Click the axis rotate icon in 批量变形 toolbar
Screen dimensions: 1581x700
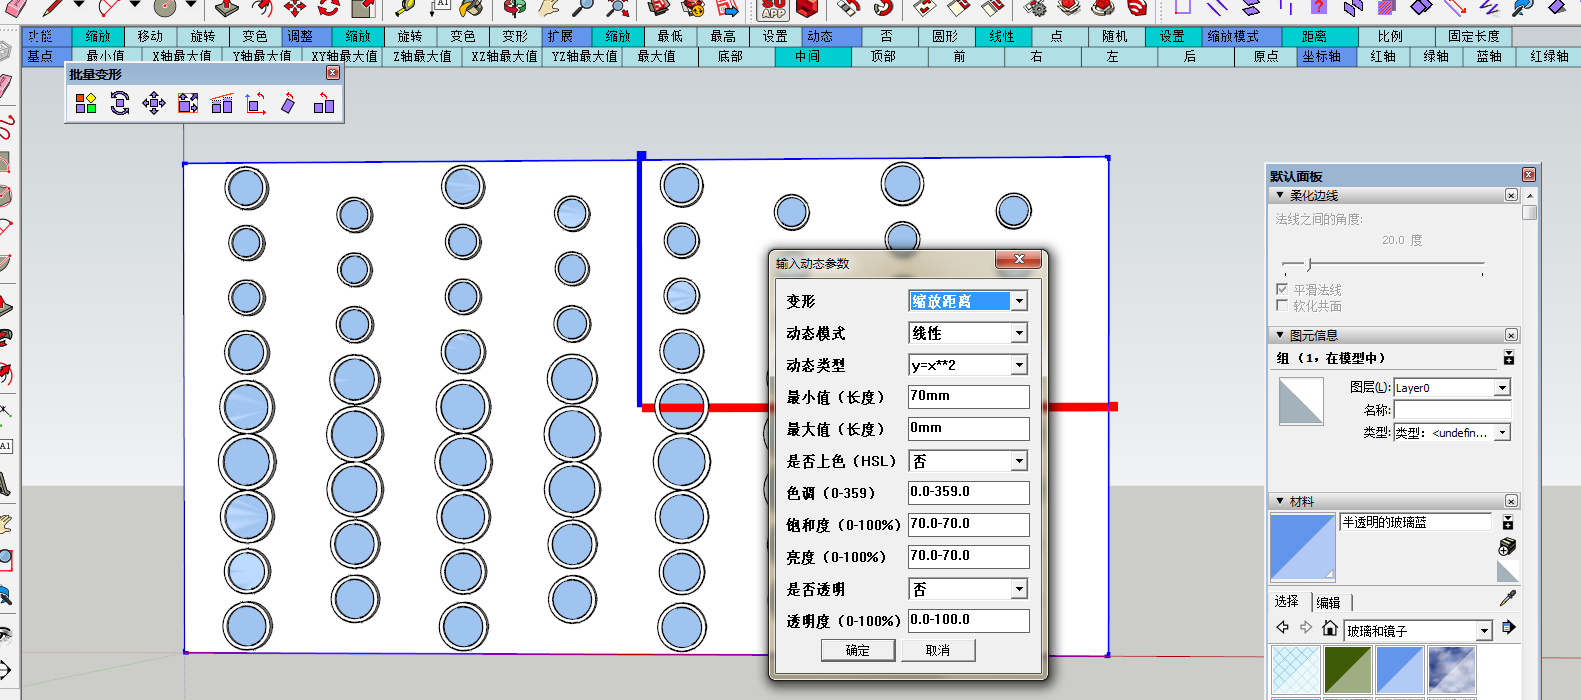pyautogui.click(x=255, y=103)
